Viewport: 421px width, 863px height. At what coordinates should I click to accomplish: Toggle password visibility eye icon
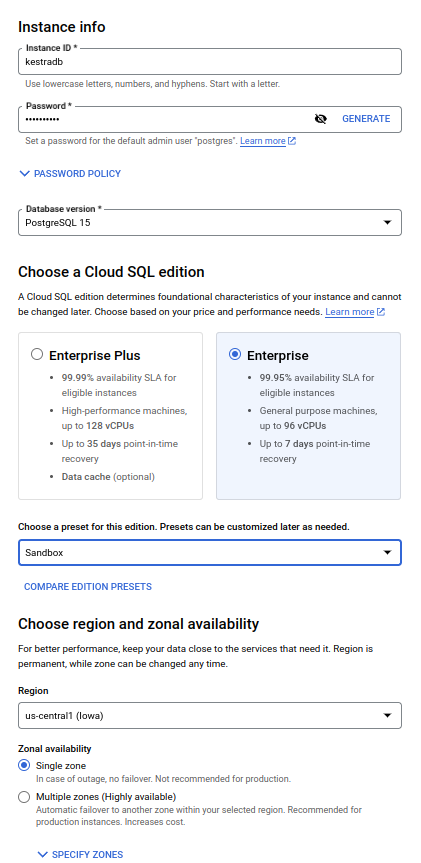coord(320,119)
